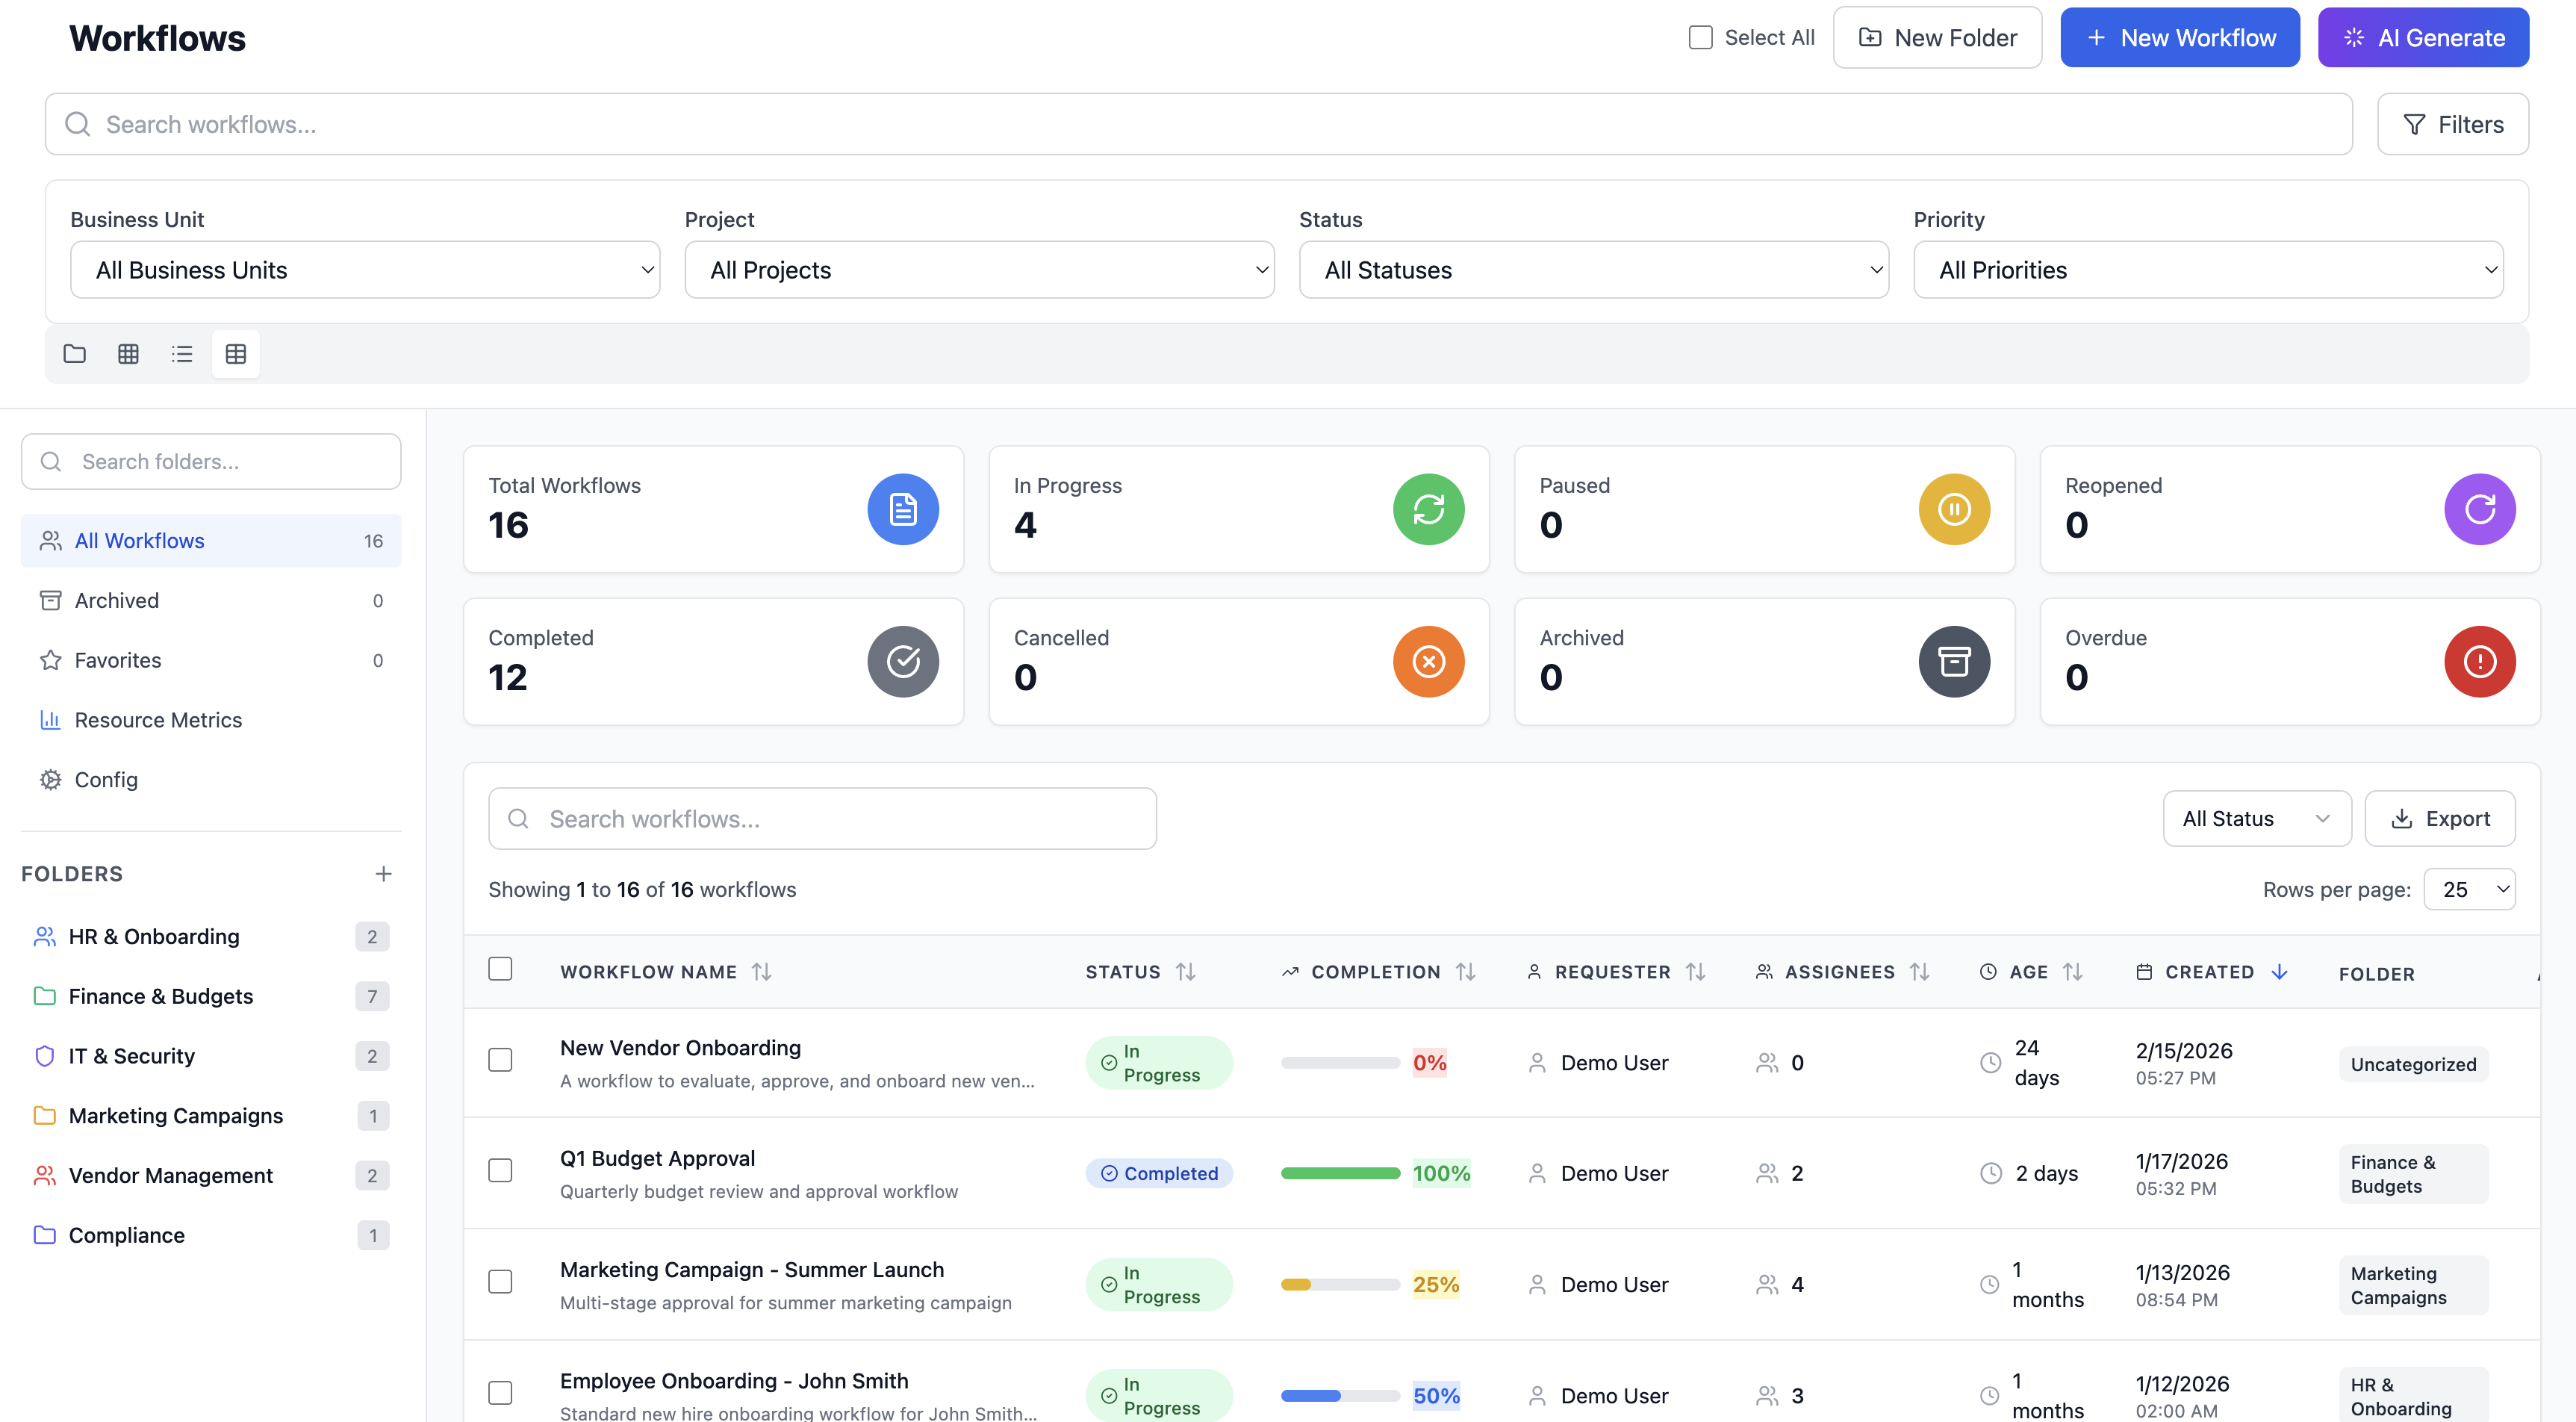Expand the All Status table filter

(2256, 818)
